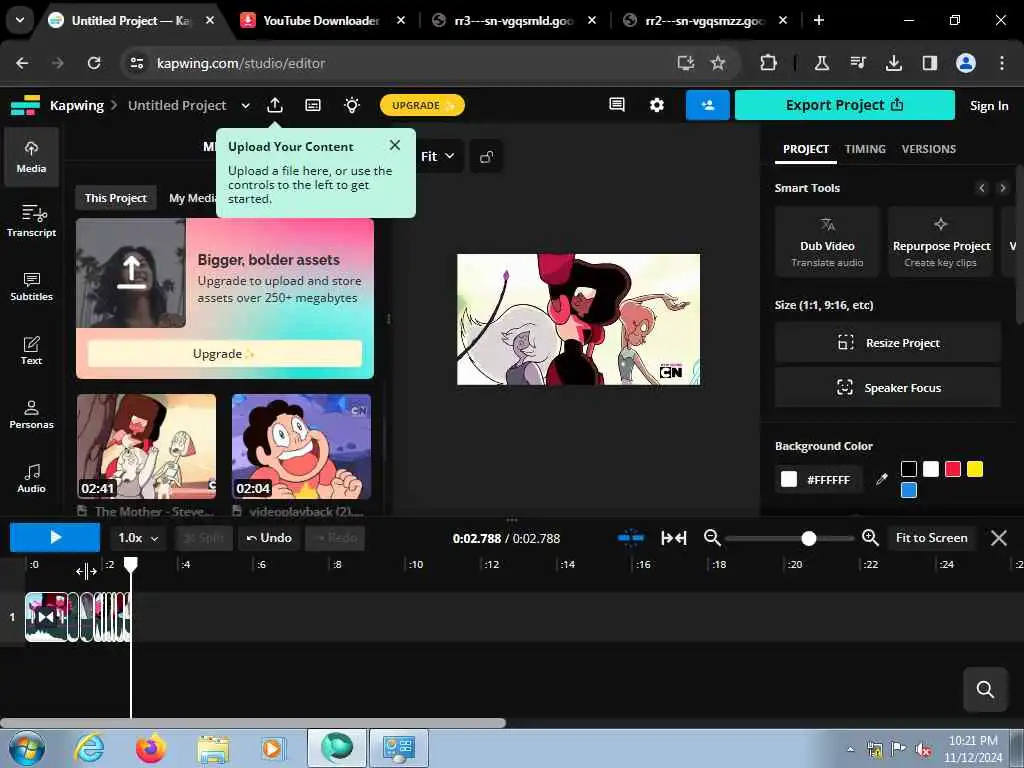The width and height of the screenshot is (1024, 768).
Task: Select the This Project tab
Action: coord(116,198)
